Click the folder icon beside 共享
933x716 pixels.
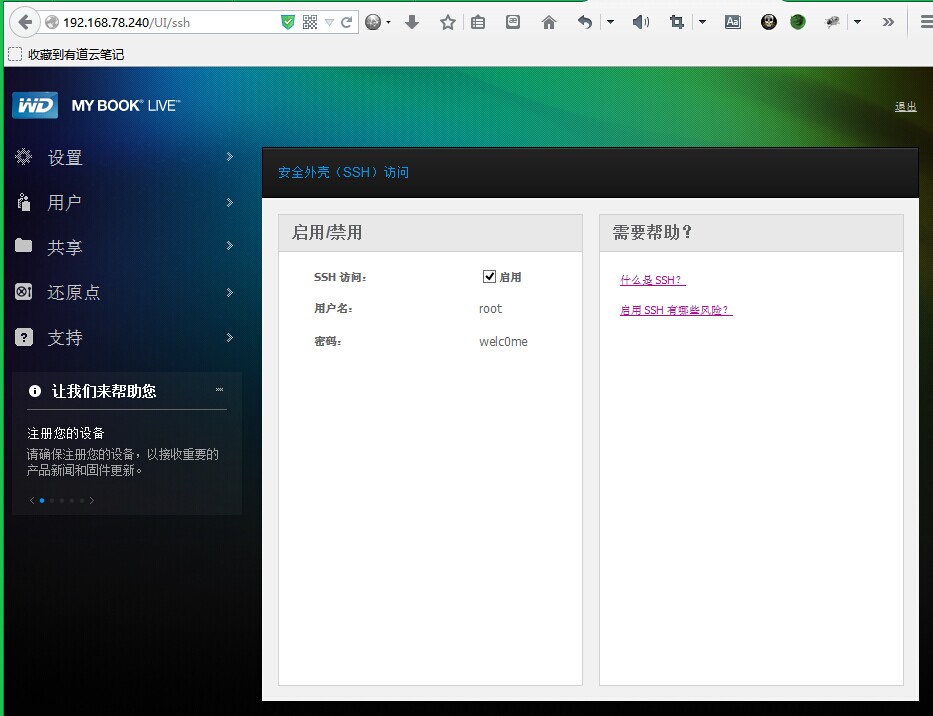[x=23, y=245]
